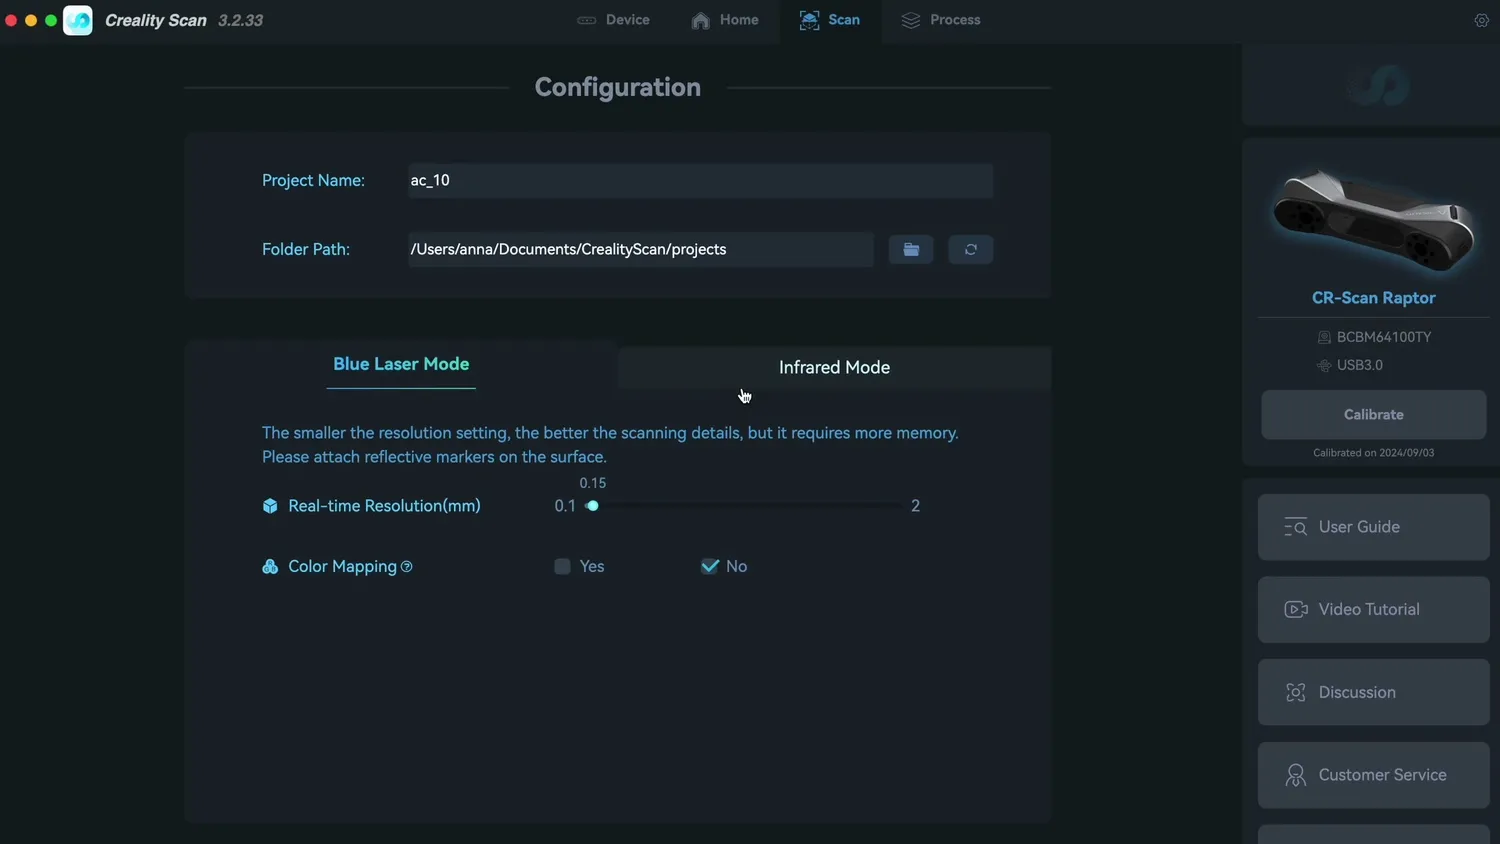Switch to Blue Laser Mode

(401, 364)
